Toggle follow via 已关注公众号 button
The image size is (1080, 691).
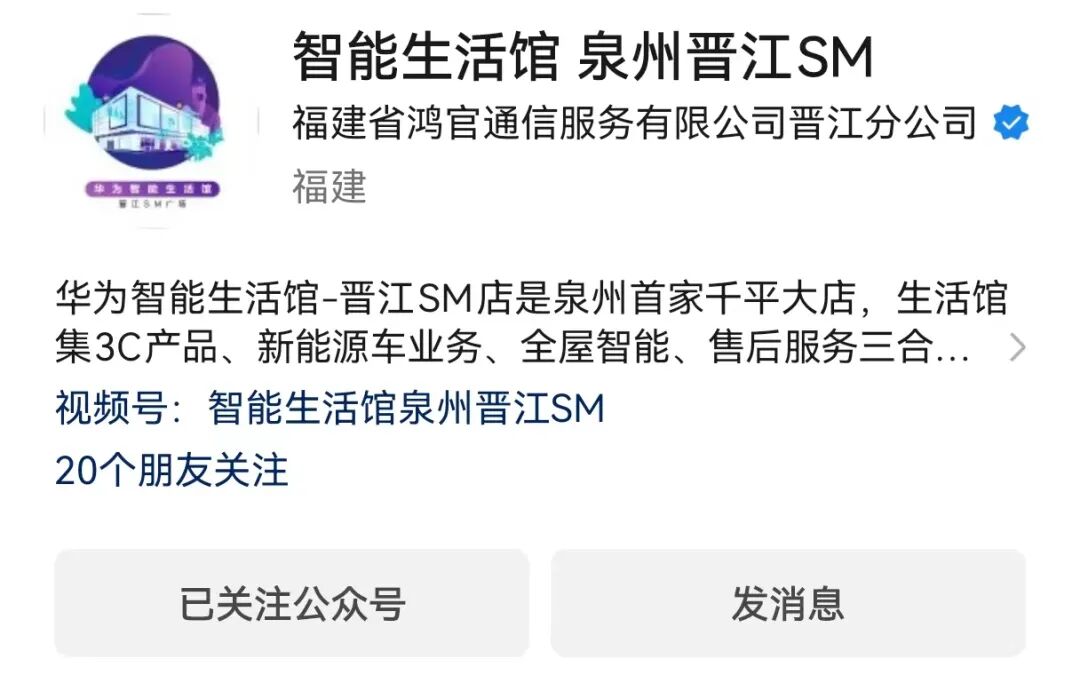tap(292, 603)
